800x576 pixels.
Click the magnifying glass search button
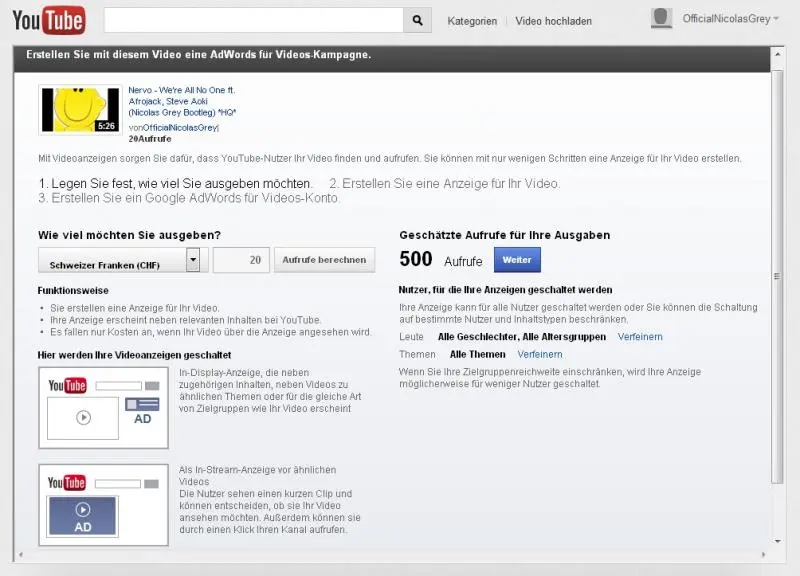tap(417, 20)
